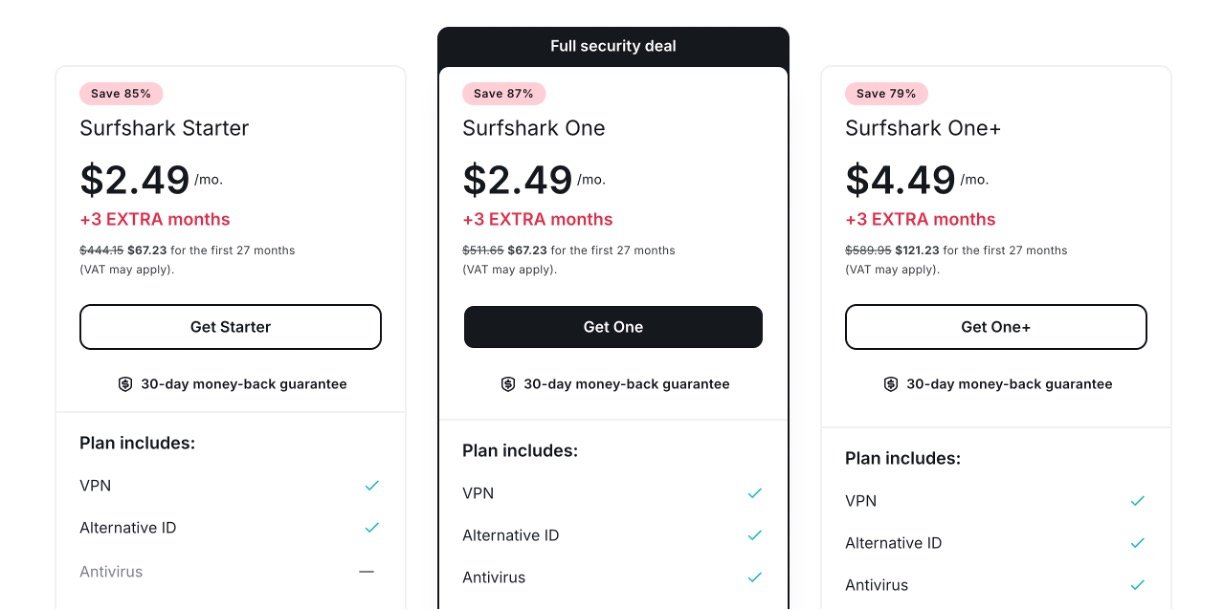Click the Surfshark Starter plan title
Viewport: 1224px width, 610px height.
tap(164, 128)
